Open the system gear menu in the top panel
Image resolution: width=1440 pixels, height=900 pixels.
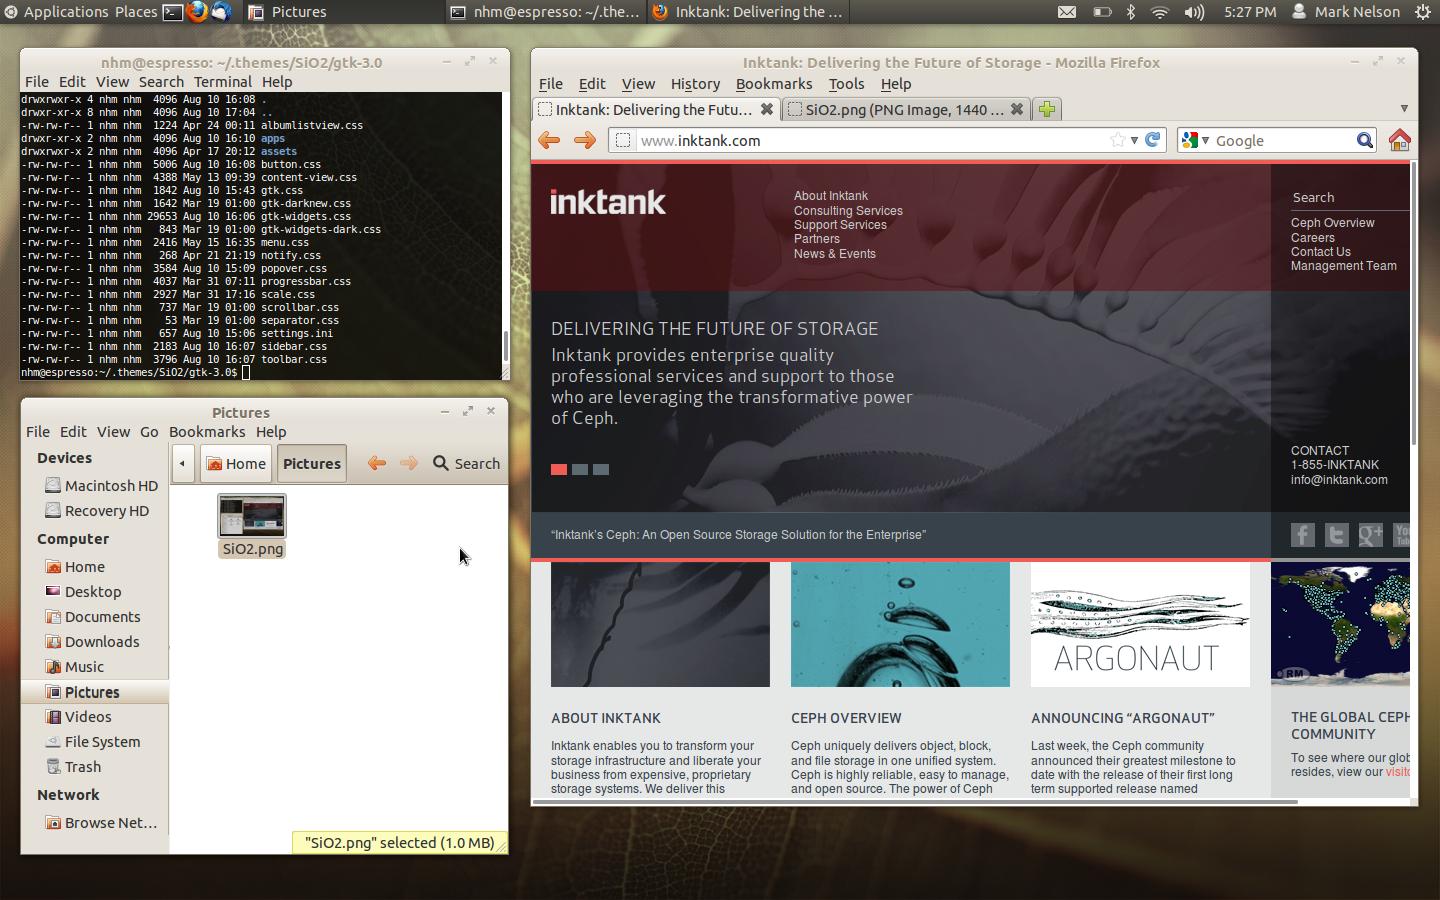(x=1423, y=12)
